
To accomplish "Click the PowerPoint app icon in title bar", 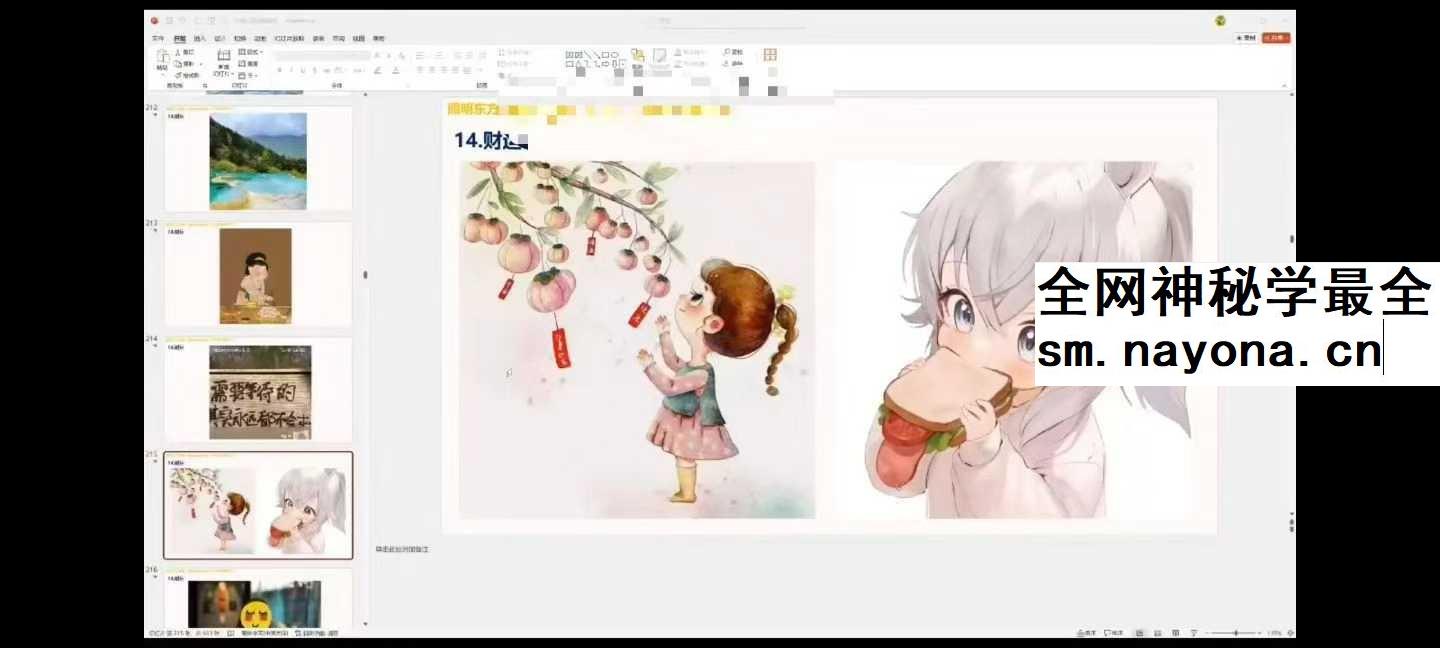I will (x=154, y=20).
